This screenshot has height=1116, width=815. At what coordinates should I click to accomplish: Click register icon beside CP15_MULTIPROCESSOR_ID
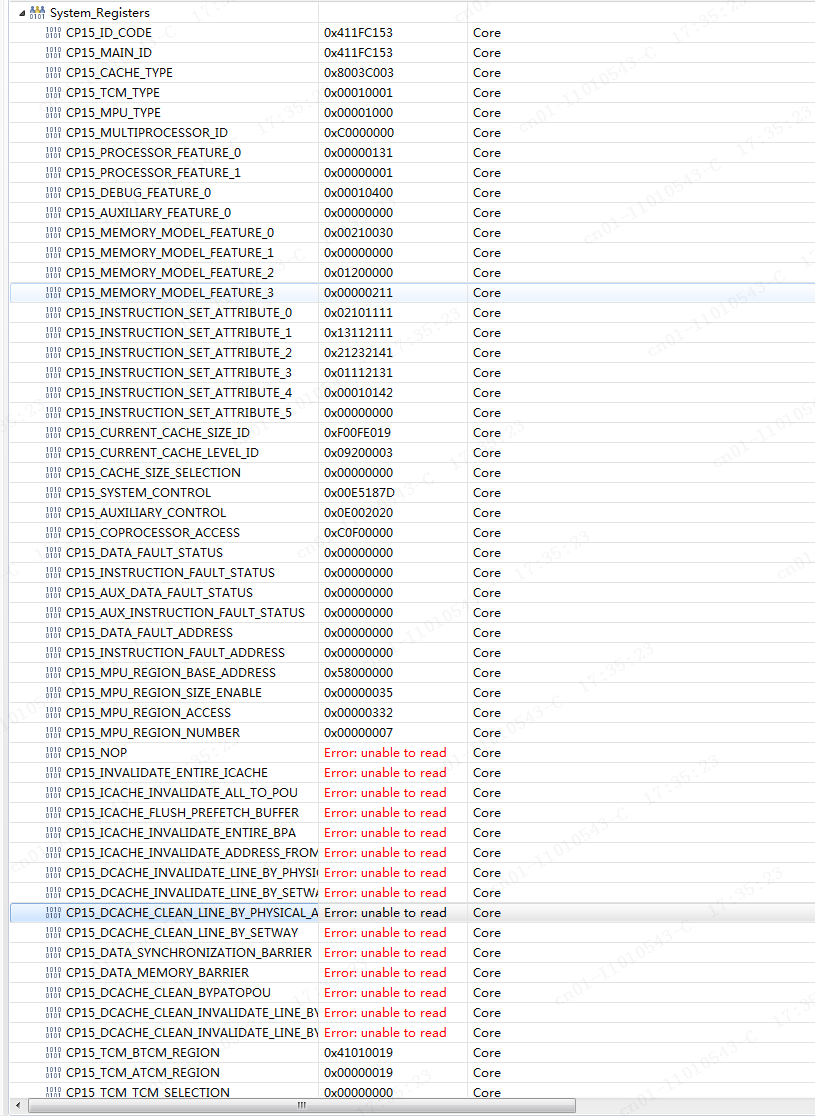coord(53,132)
